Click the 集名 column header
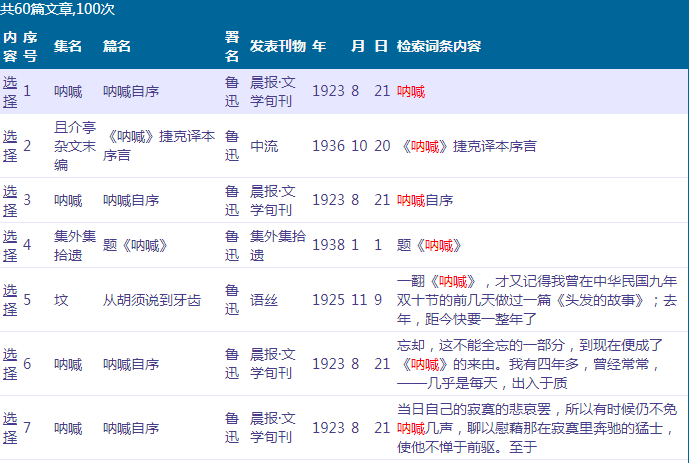 pyautogui.click(x=68, y=47)
